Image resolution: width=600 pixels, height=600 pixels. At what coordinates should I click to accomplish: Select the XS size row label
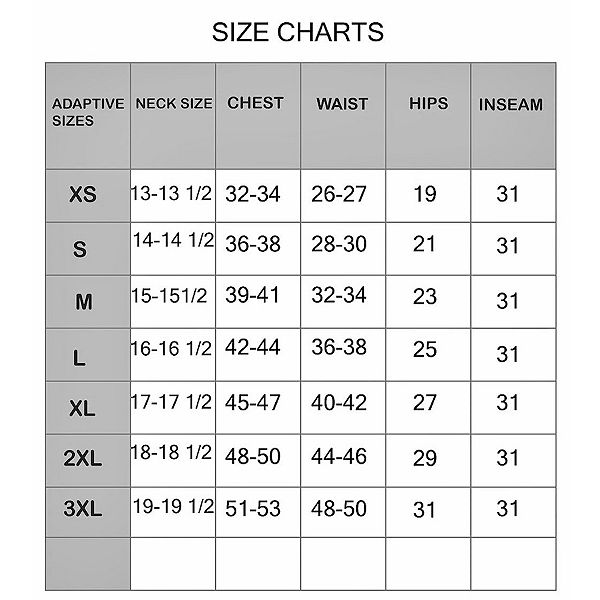(x=83, y=194)
